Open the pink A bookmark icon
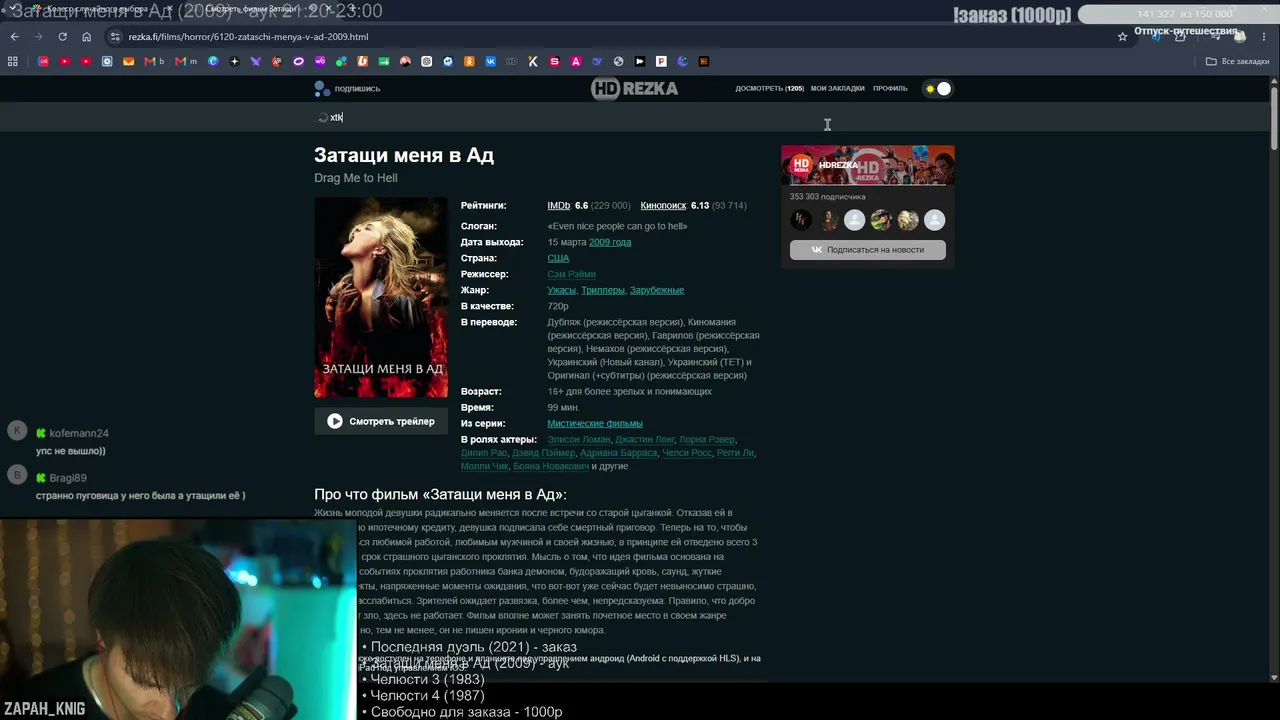This screenshot has height=720, width=1280. (576, 61)
